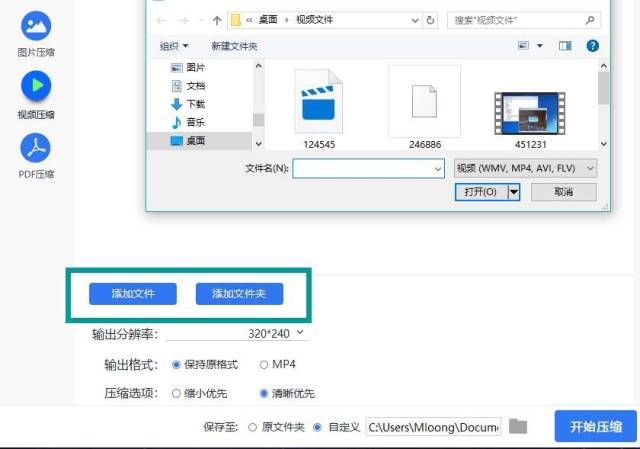Open the 图片压缩 image compression tool
Viewport: 640px width, 449px height.
click(36, 33)
